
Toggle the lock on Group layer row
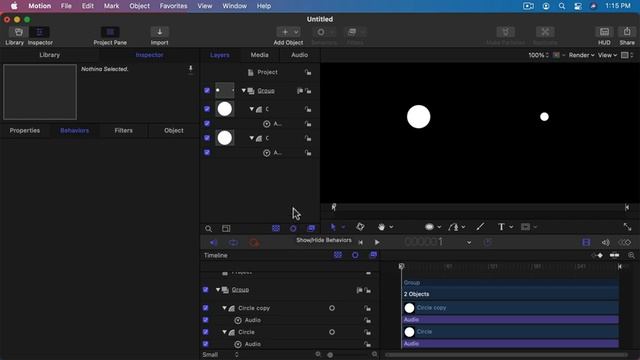pos(308,91)
